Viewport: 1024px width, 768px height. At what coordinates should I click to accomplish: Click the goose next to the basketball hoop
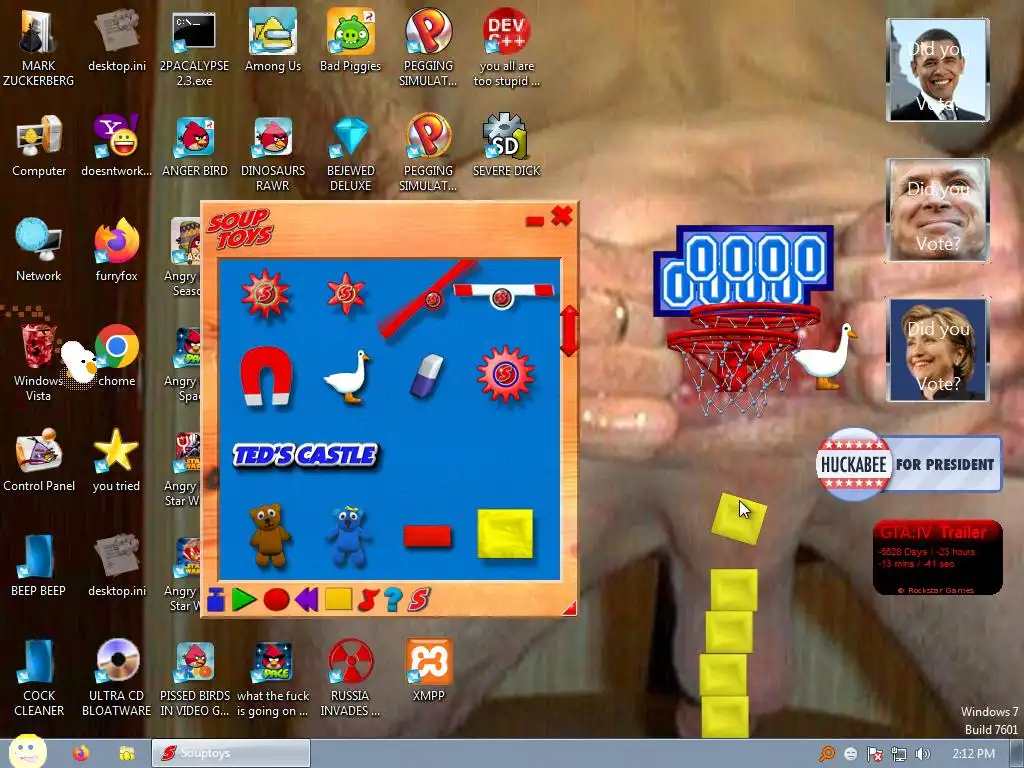(x=825, y=356)
